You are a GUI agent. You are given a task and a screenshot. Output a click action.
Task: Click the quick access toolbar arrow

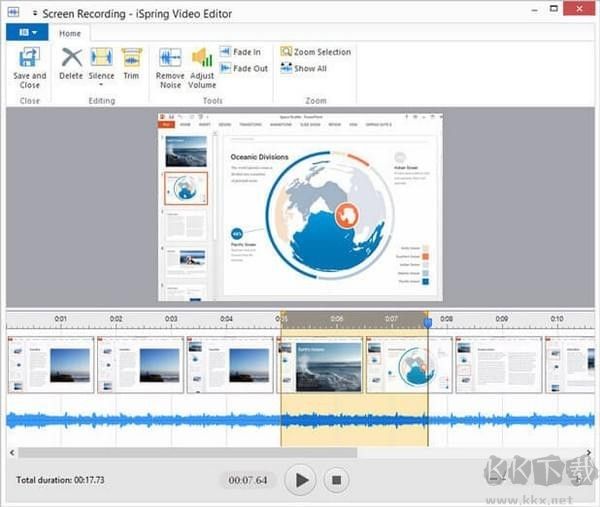pos(35,13)
